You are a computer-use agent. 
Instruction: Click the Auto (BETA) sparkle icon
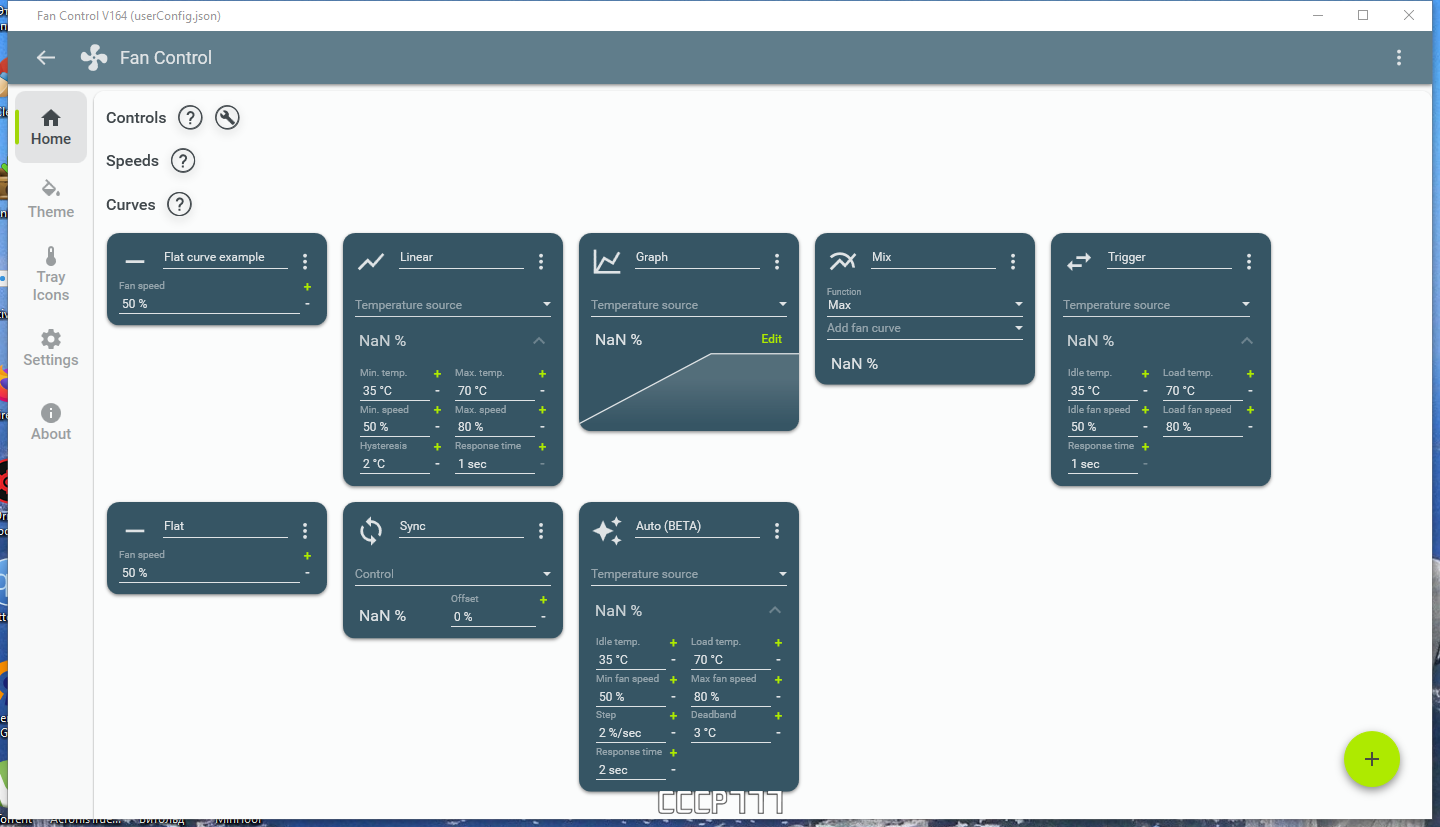[607, 531]
